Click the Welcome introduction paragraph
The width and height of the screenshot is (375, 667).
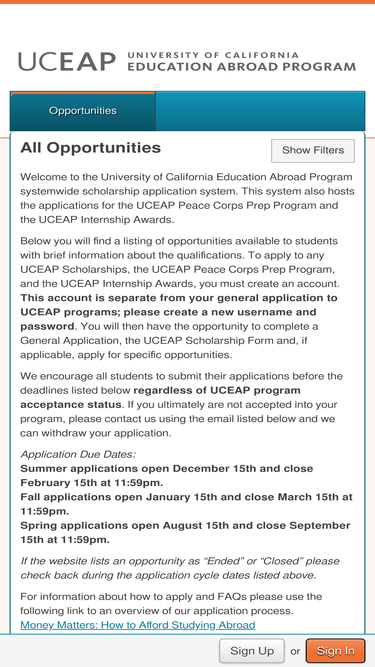(x=187, y=199)
